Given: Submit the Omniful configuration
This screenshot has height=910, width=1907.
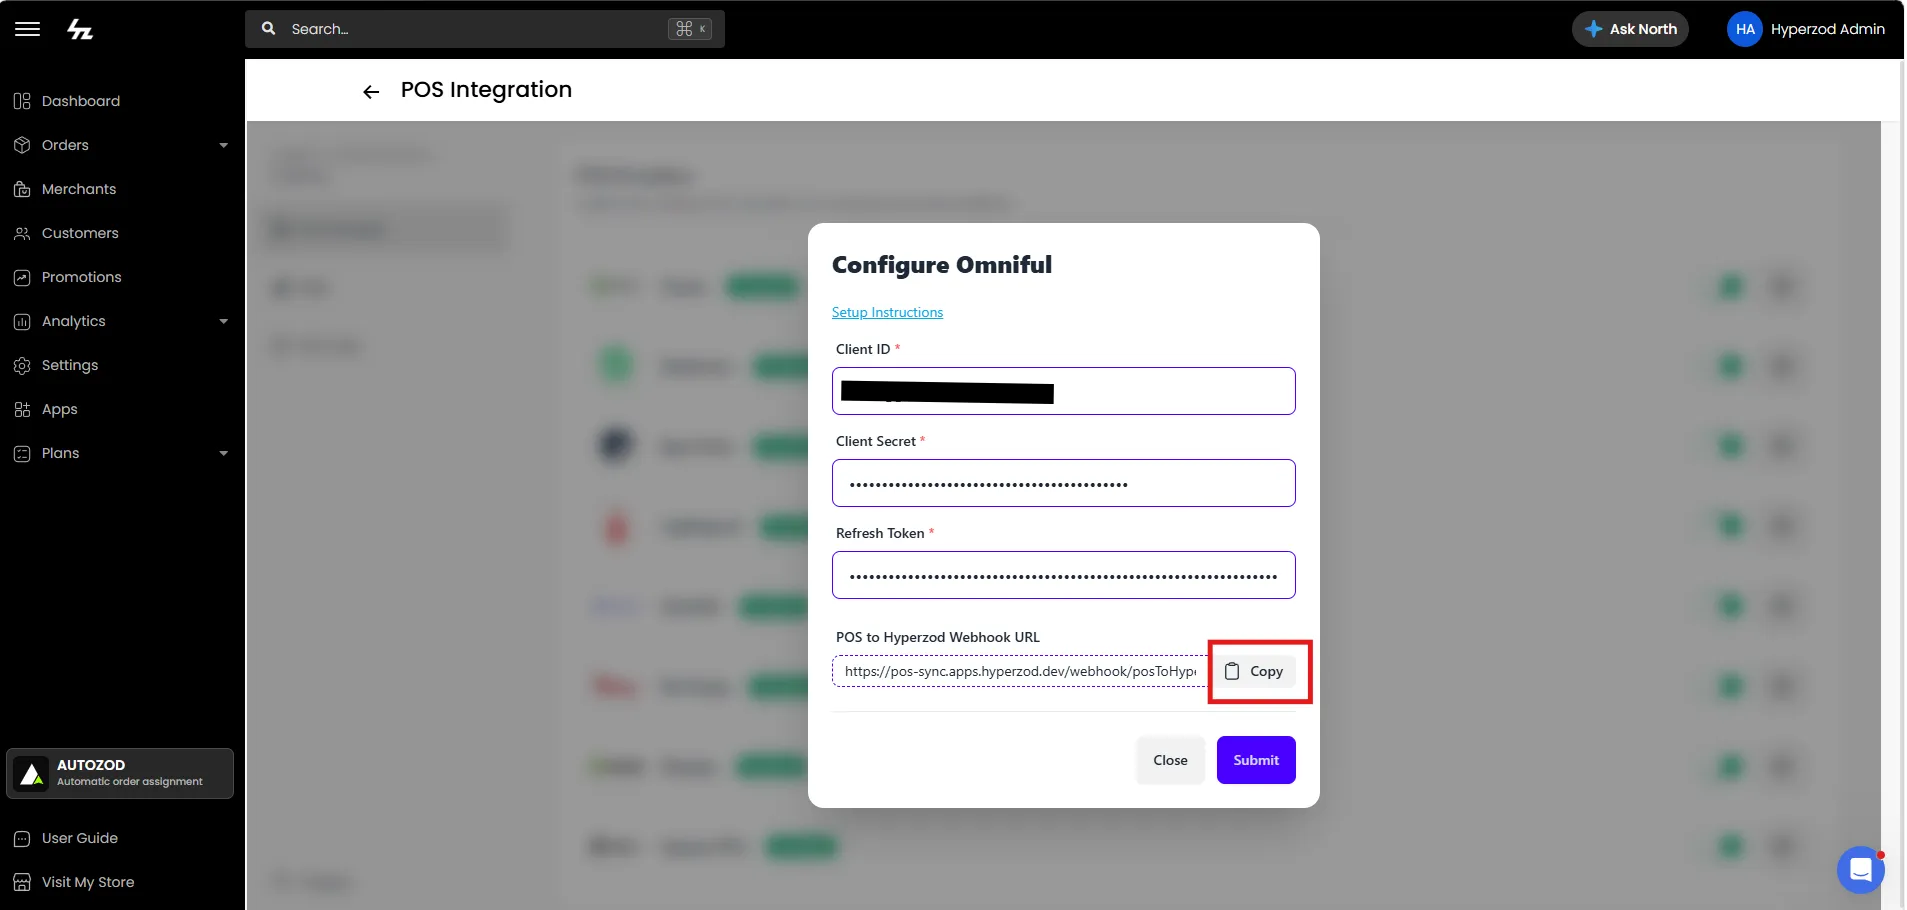Looking at the screenshot, I should pyautogui.click(x=1256, y=760).
